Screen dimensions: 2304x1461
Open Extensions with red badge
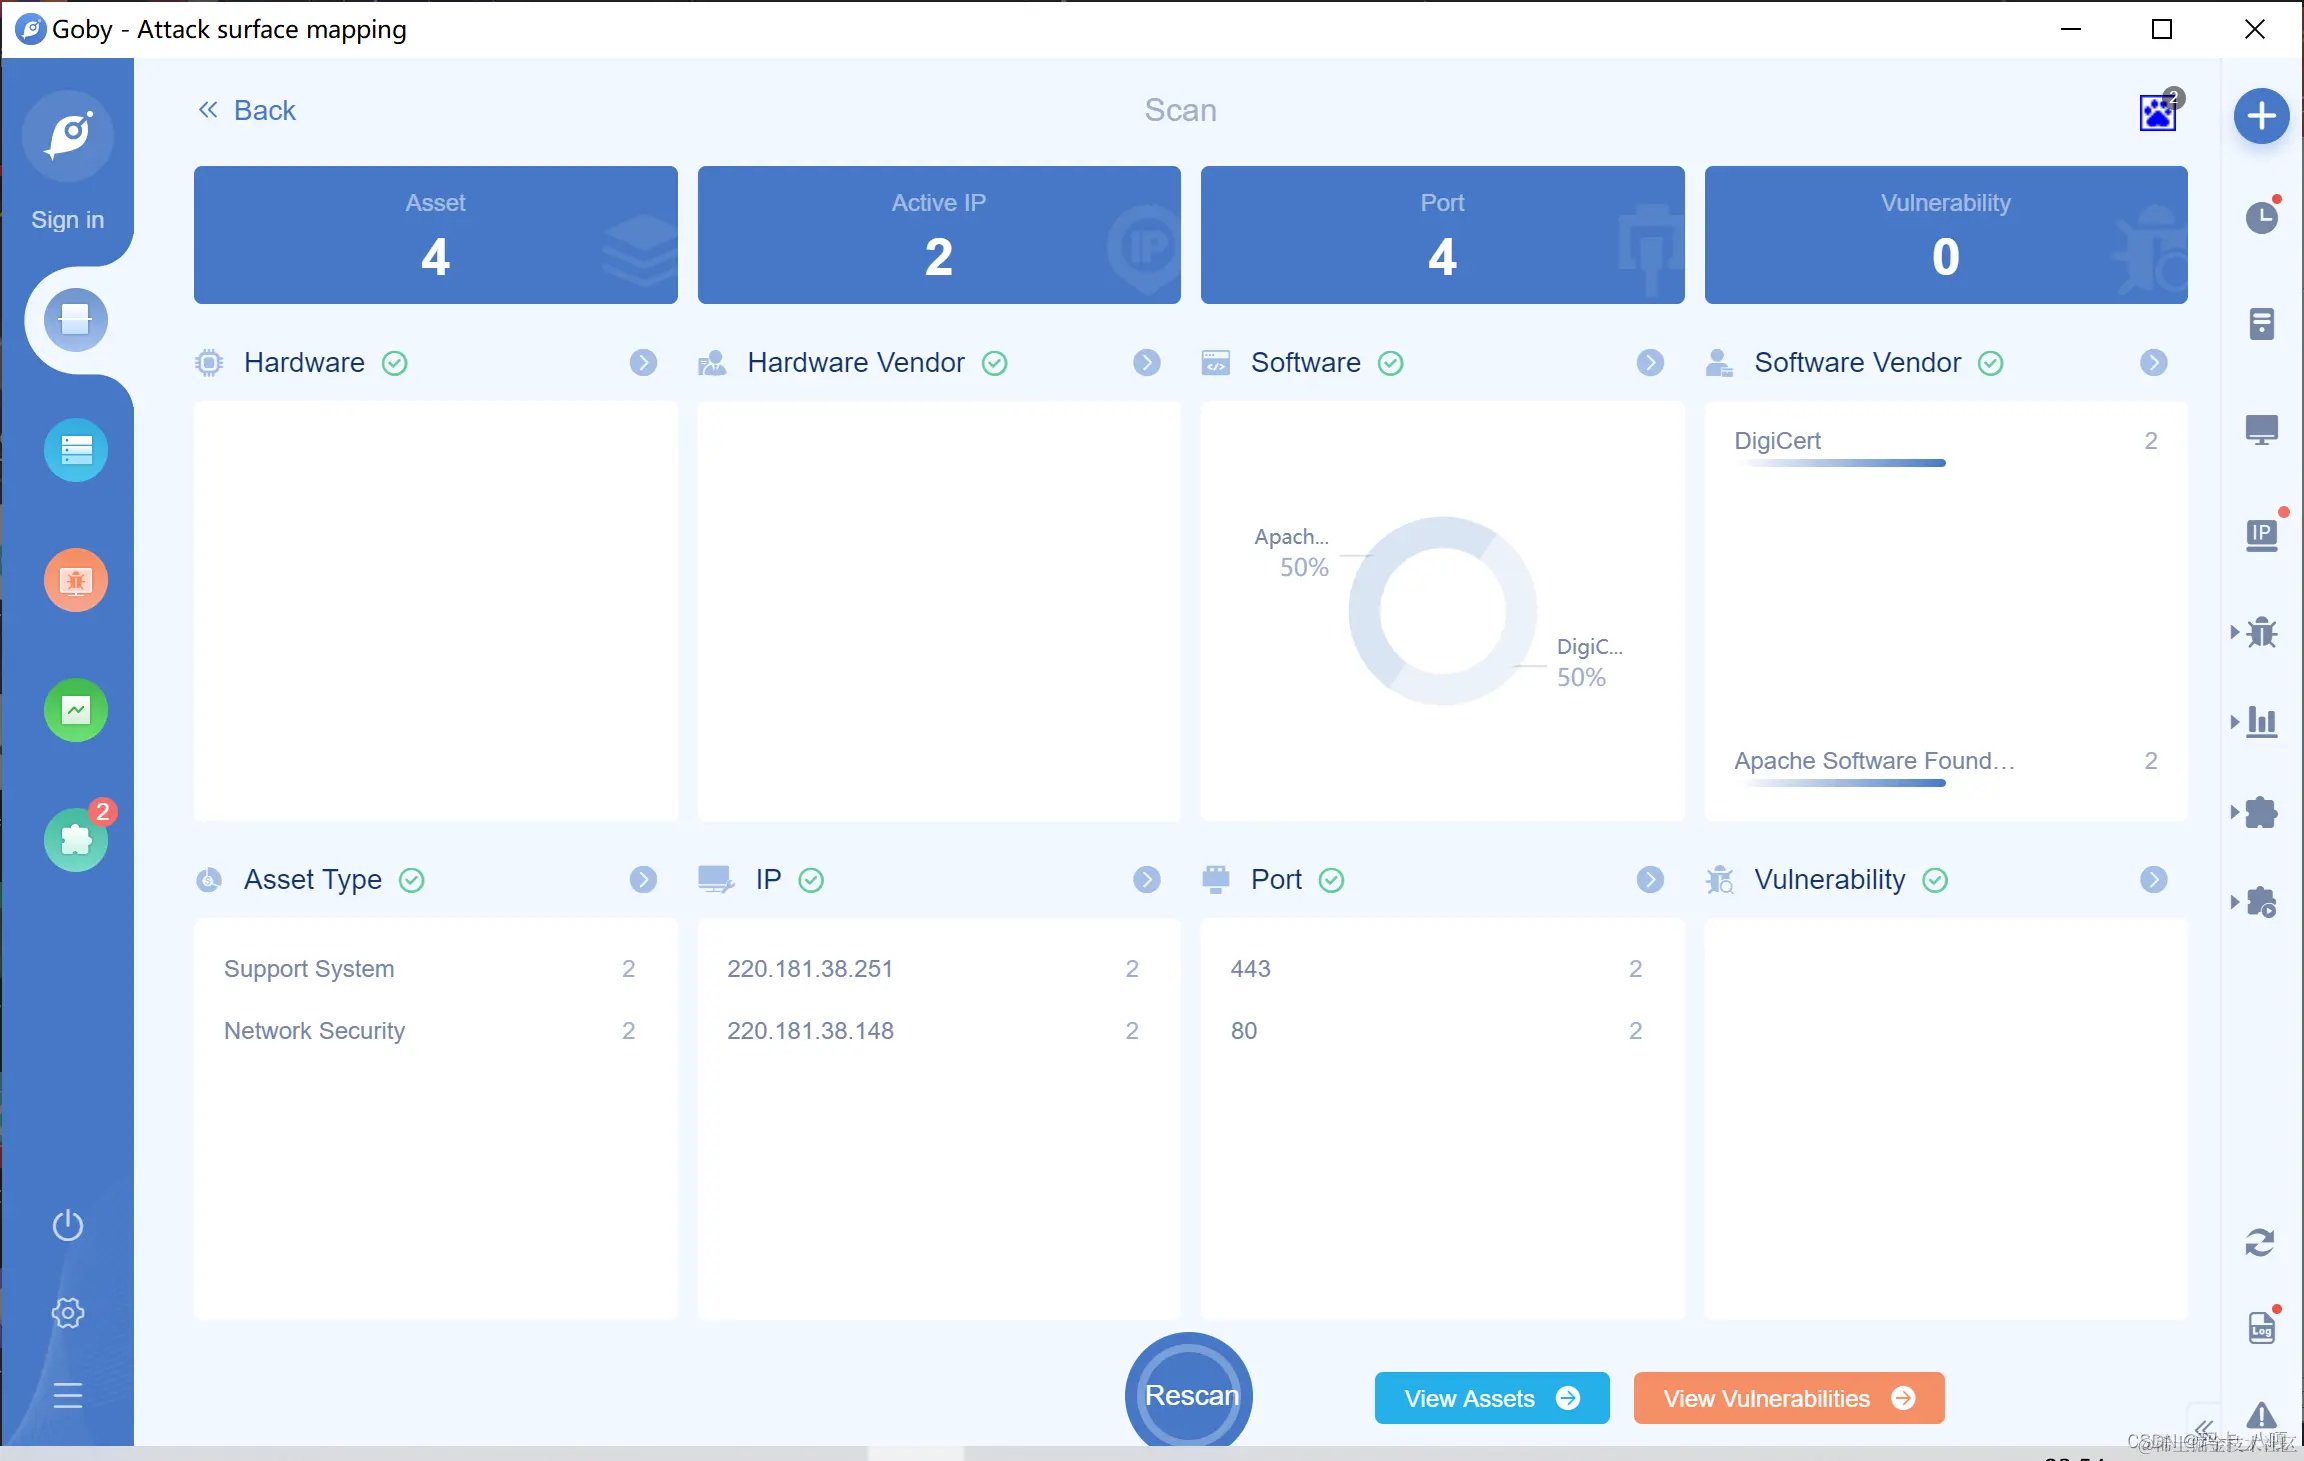tap(76, 840)
